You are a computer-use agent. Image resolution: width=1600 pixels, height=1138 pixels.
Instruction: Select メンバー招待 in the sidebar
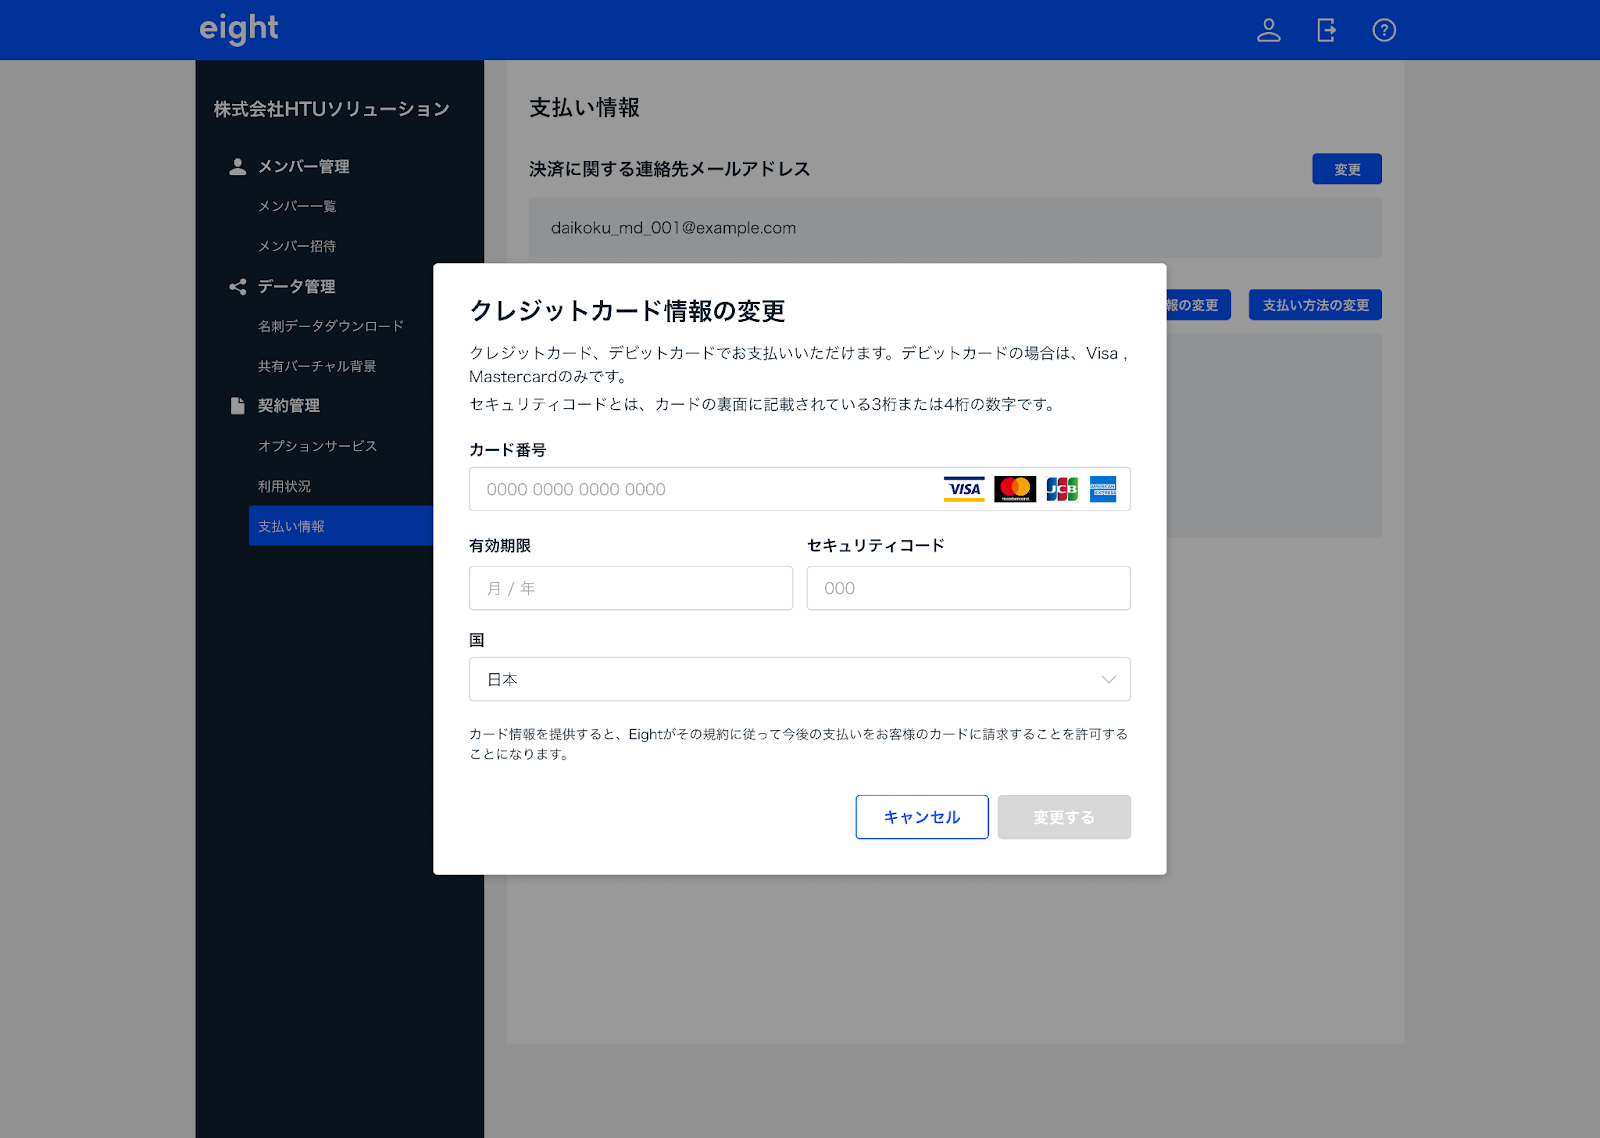[x=297, y=246]
